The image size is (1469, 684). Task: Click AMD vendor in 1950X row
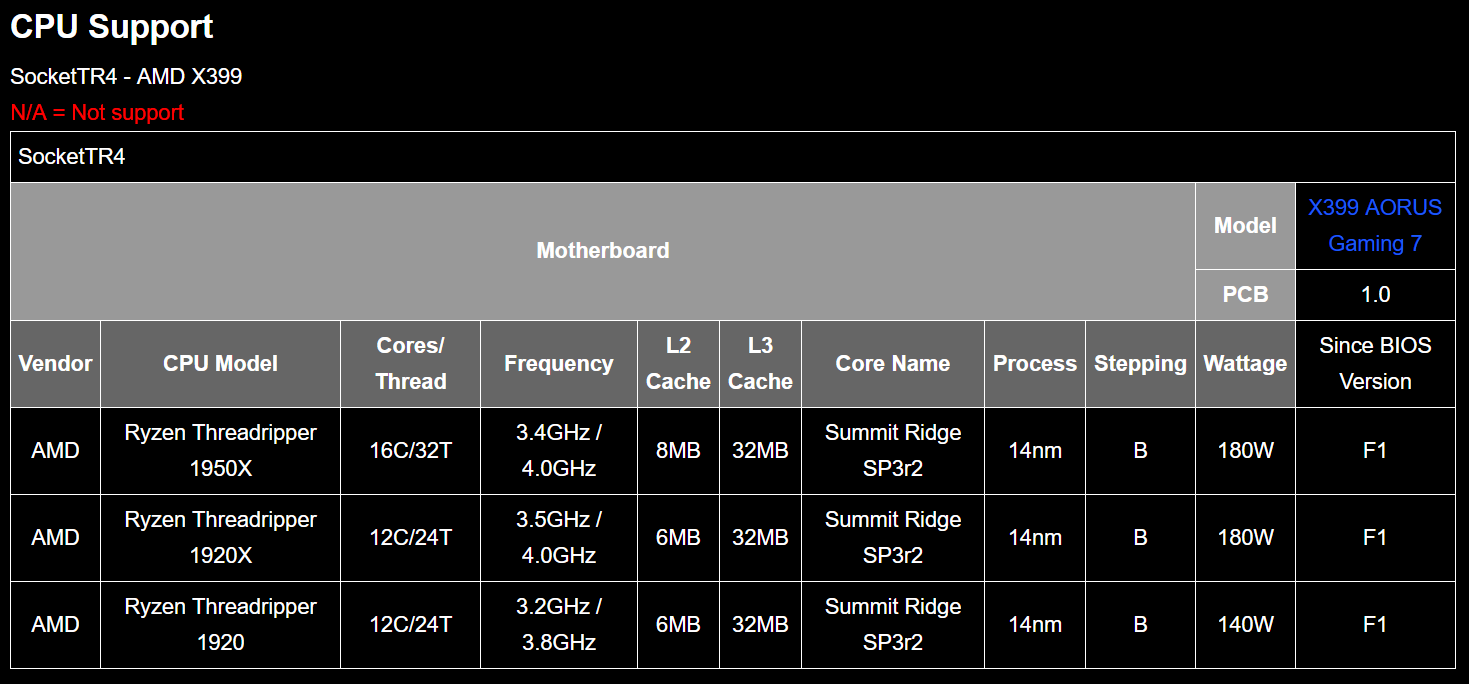[x=56, y=451]
